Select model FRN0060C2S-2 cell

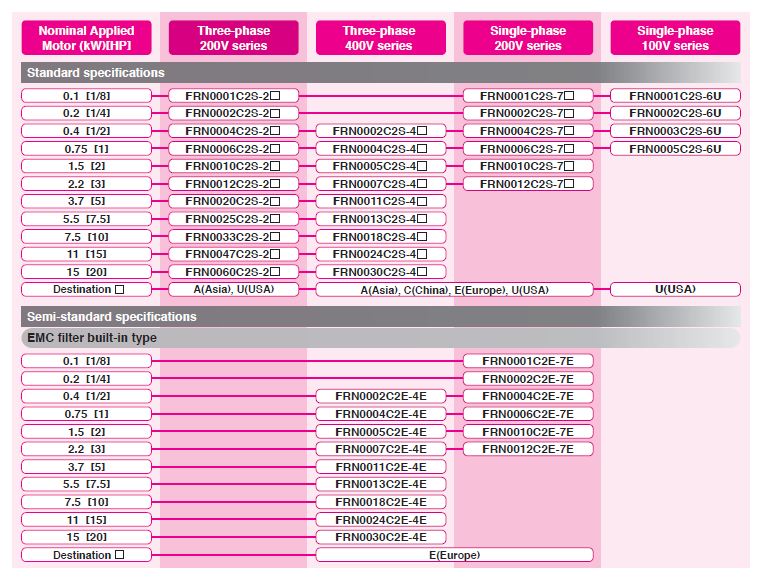(234, 272)
